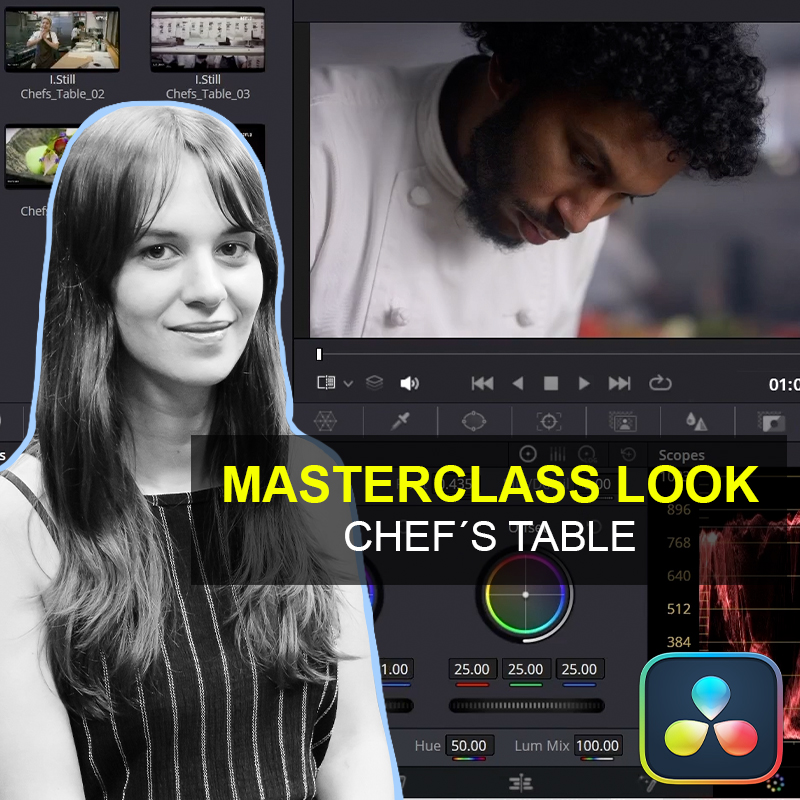Image resolution: width=800 pixels, height=800 pixels.
Task: Reset all primaries grades icon
Action: click(629, 454)
